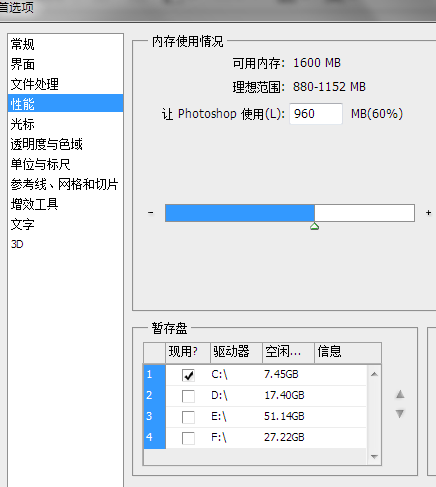
Task: Uncheck the C:\ scratch disk checkbox
Action: [x=188, y=375]
